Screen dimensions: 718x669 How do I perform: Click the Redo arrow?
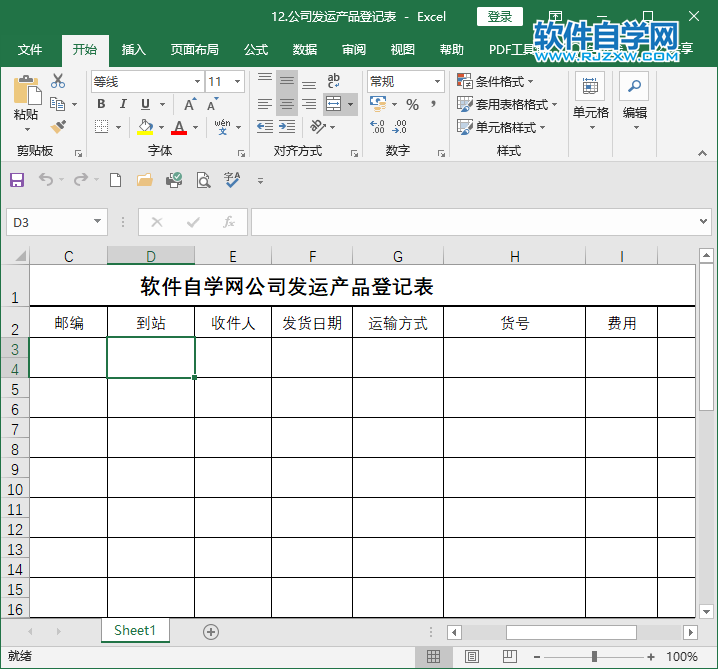pyautogui.click(x=81, y=179)
